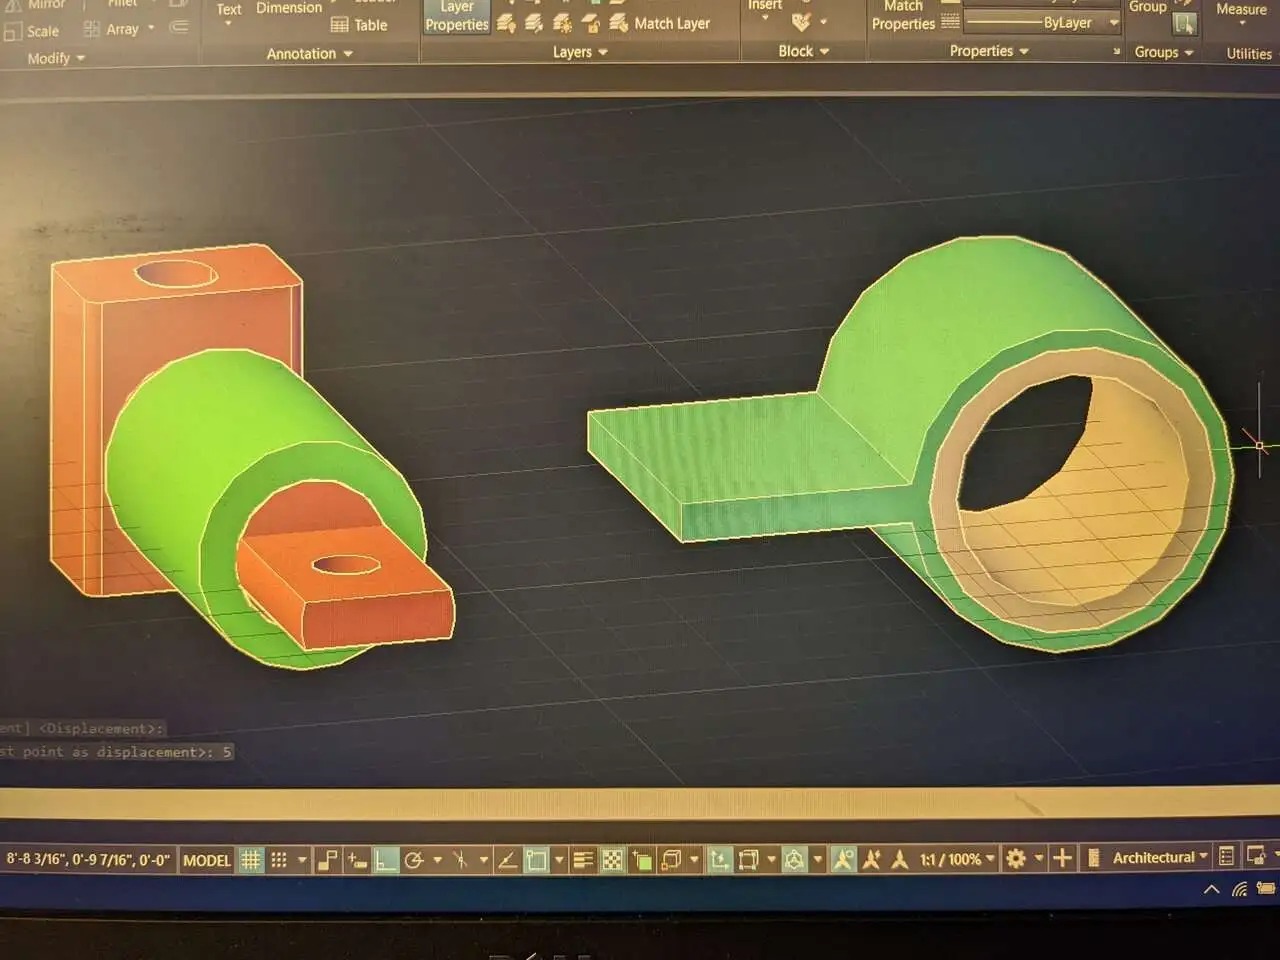Screen dimensions: 1280x960
Task: Expand the Annotation panel dropdown
Action: pyautogui.click(x=309, y=54)
